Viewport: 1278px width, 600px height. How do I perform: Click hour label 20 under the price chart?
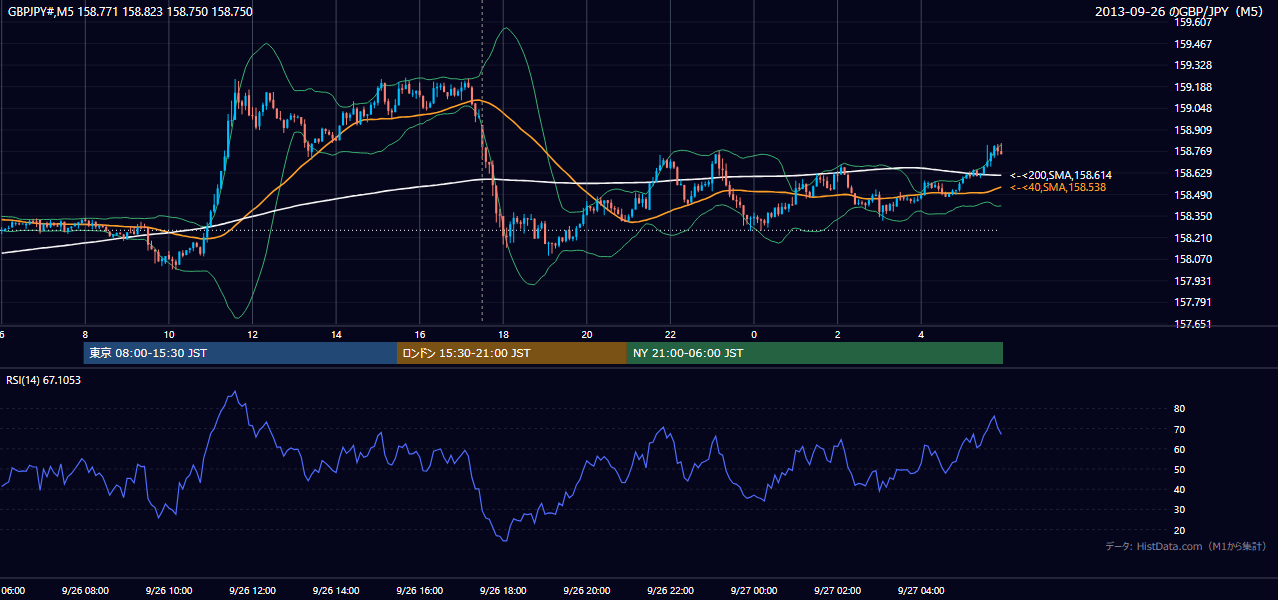click(x=587, y=335)
